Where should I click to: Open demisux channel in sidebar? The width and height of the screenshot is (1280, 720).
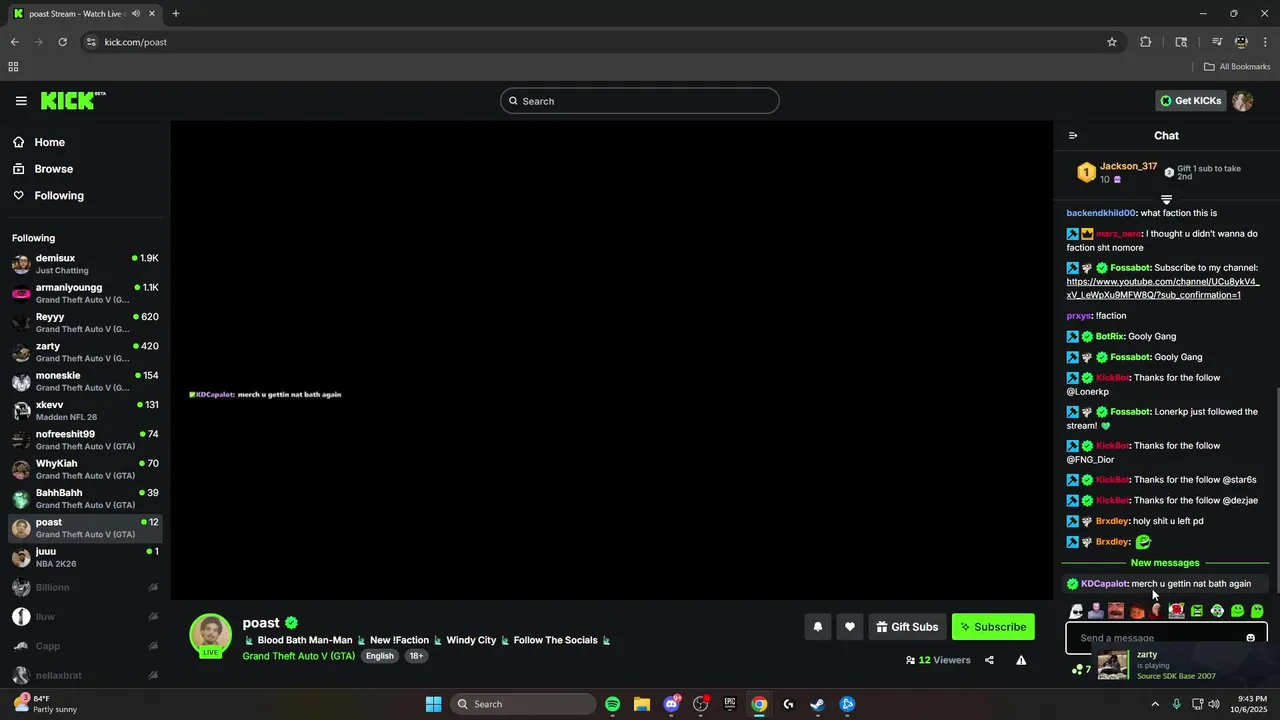click(x=85, y=264)
